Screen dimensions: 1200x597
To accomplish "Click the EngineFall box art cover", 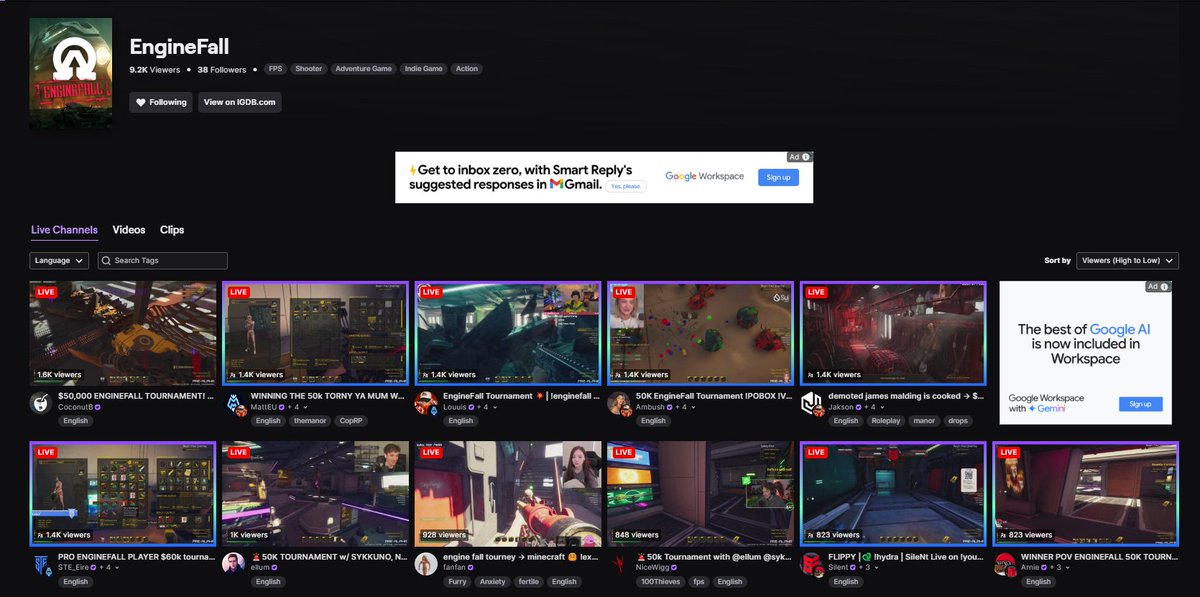I will 71,73.
